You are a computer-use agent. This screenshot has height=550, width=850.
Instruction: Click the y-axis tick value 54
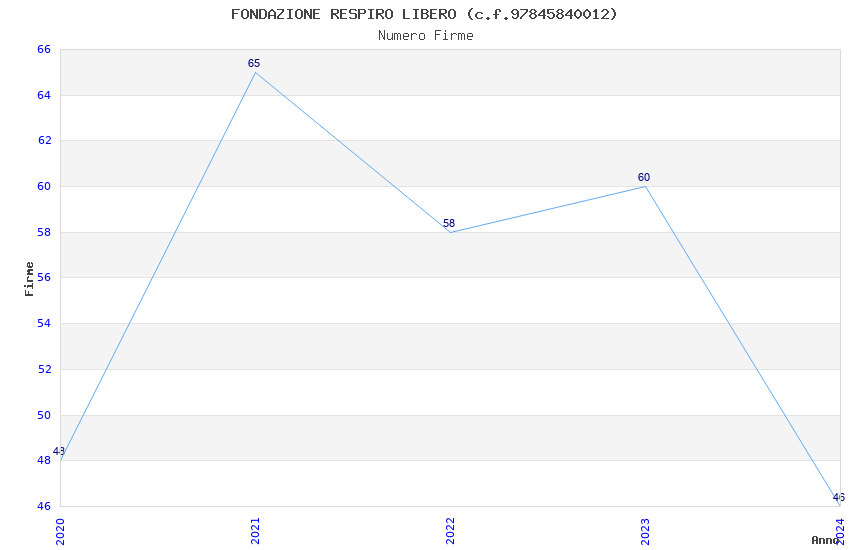tap(44, 323)
